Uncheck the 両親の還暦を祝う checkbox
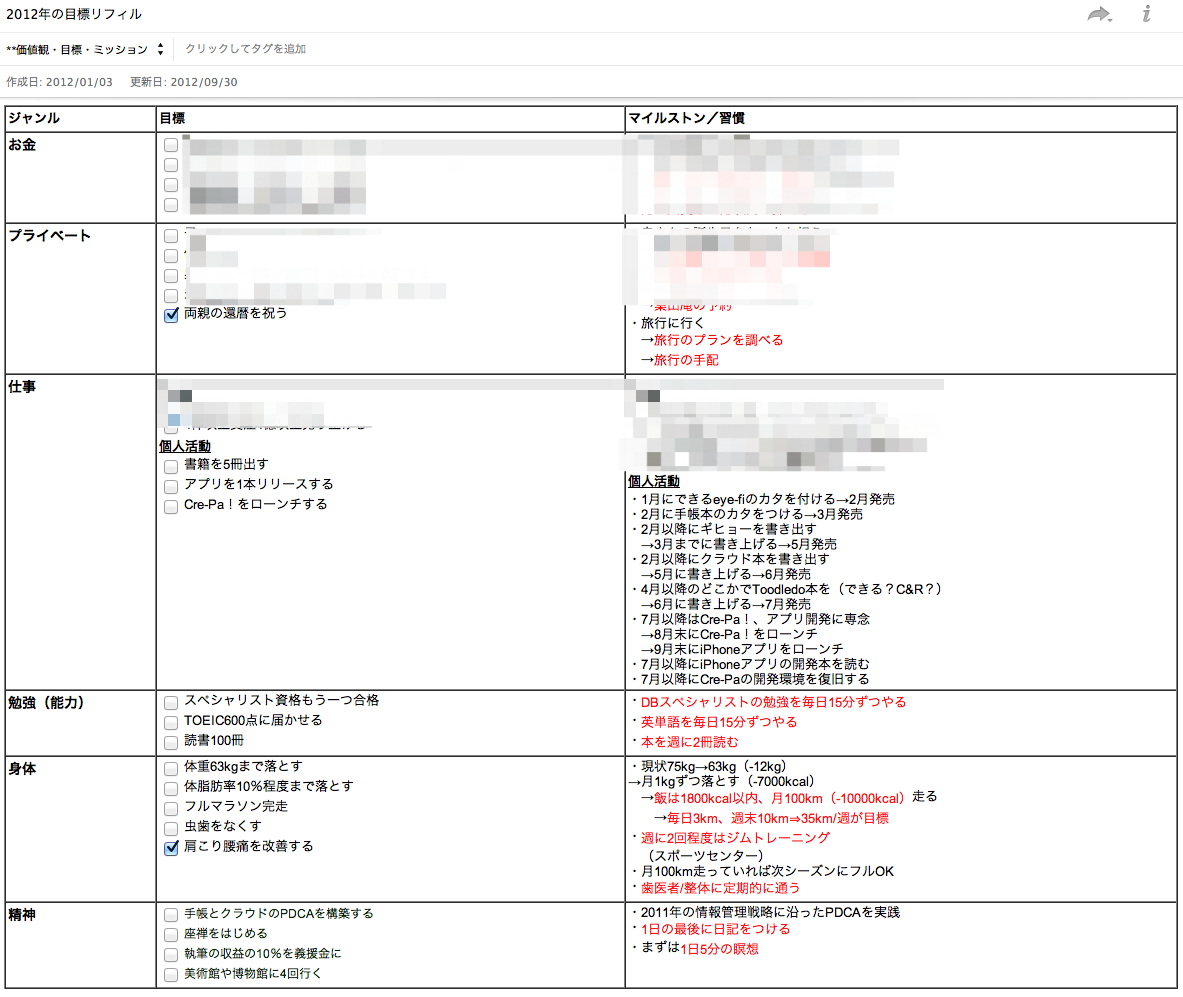This screenshot has width=1183, height=997. (171, 315)
